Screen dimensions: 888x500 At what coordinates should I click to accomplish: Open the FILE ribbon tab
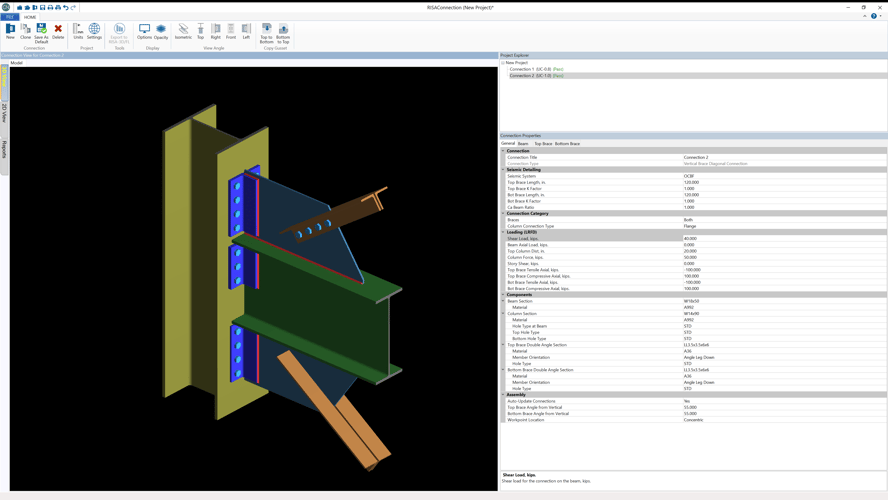[10, 17]
